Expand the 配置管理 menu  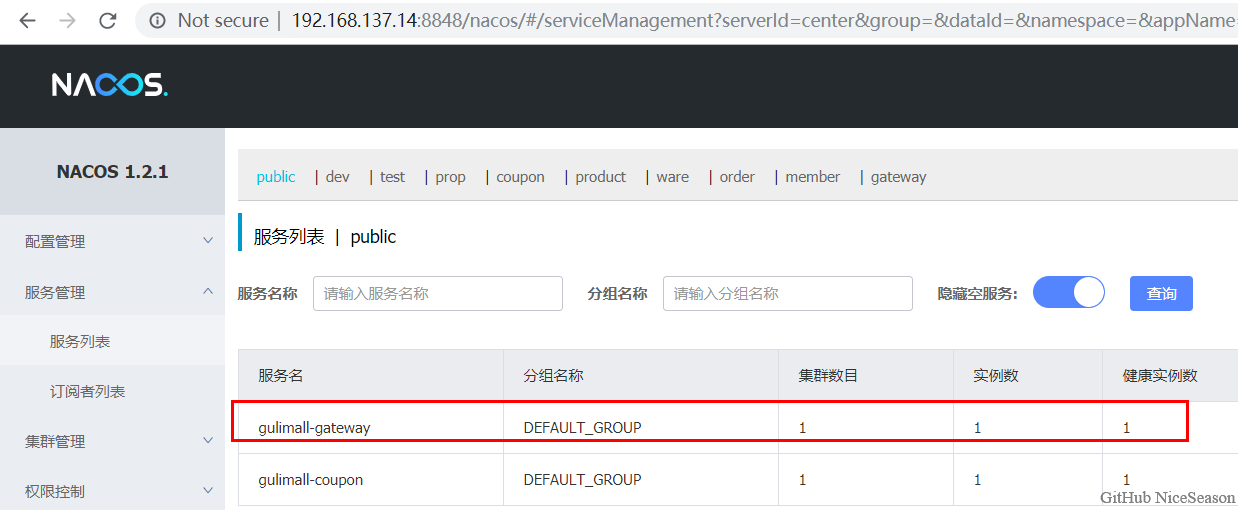(112, 241)
